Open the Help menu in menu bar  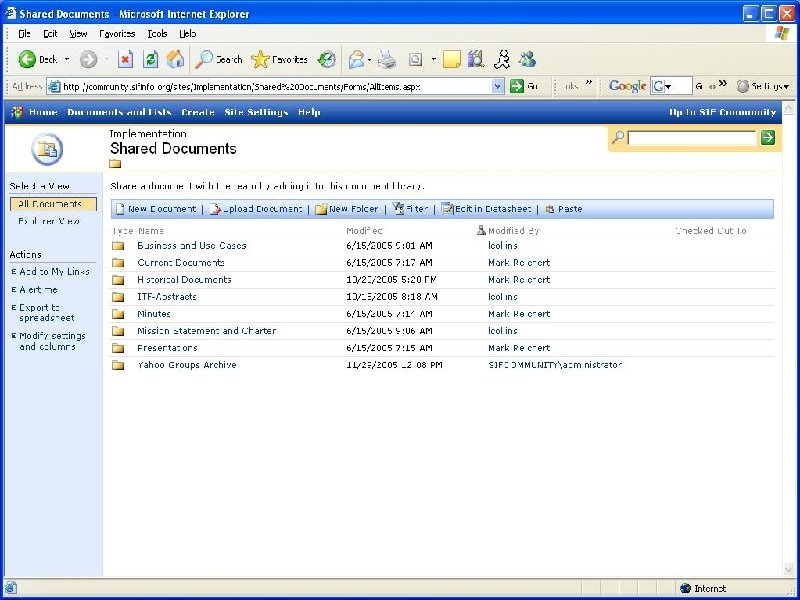[187, 34]
